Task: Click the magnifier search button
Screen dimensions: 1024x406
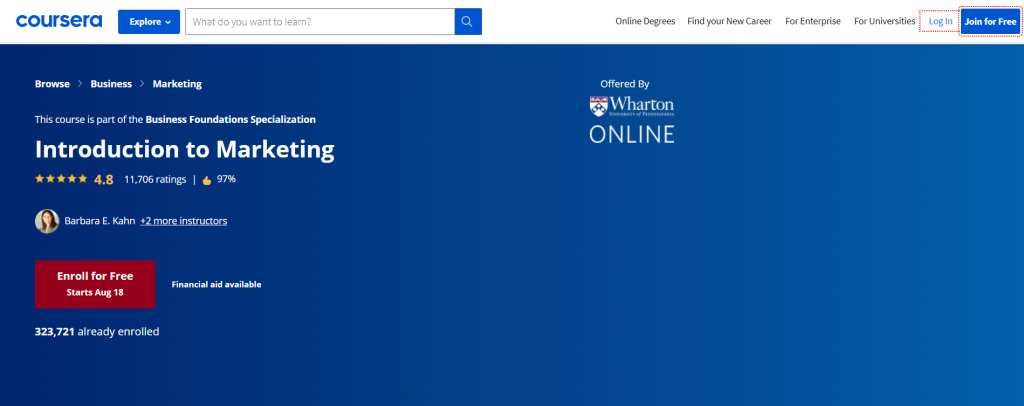Action: point(468,22)
